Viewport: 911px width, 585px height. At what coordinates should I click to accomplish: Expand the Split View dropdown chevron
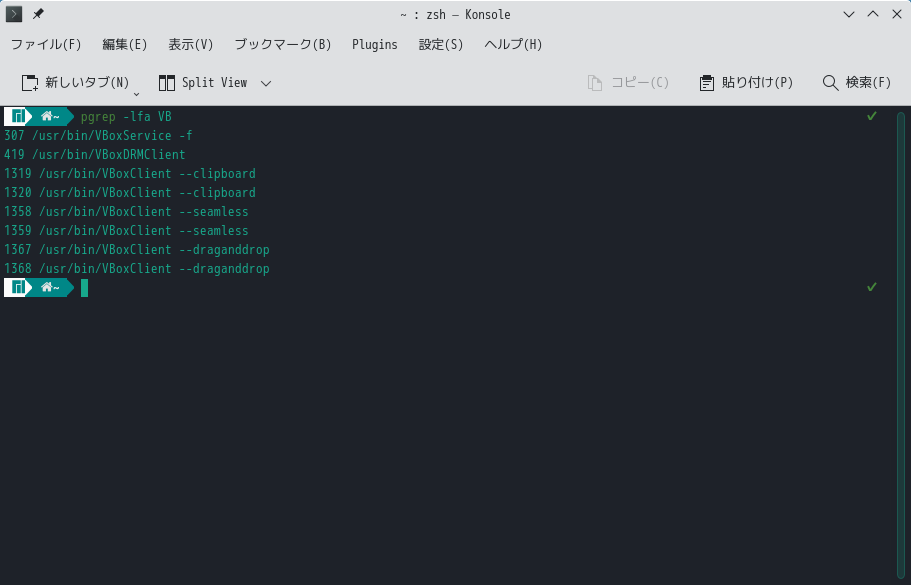266,84
